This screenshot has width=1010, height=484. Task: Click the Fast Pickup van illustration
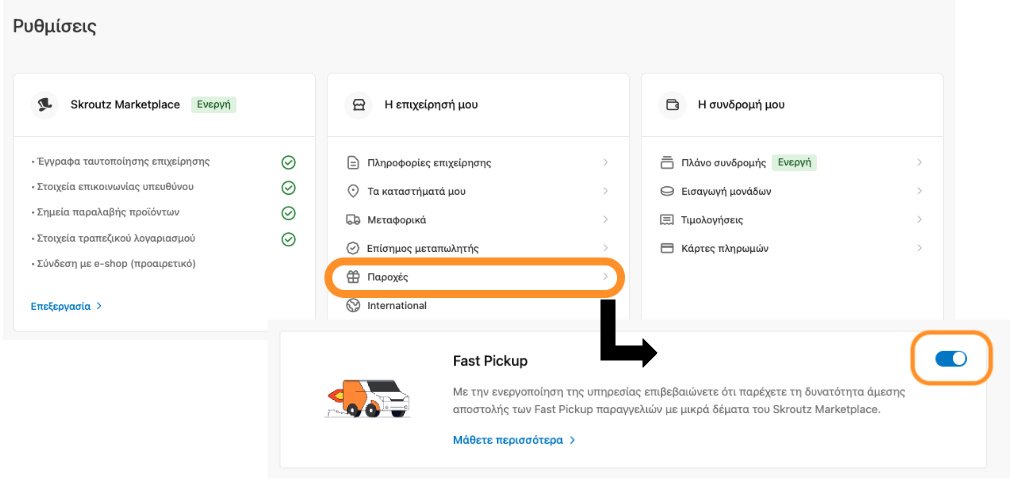[367, 398]
